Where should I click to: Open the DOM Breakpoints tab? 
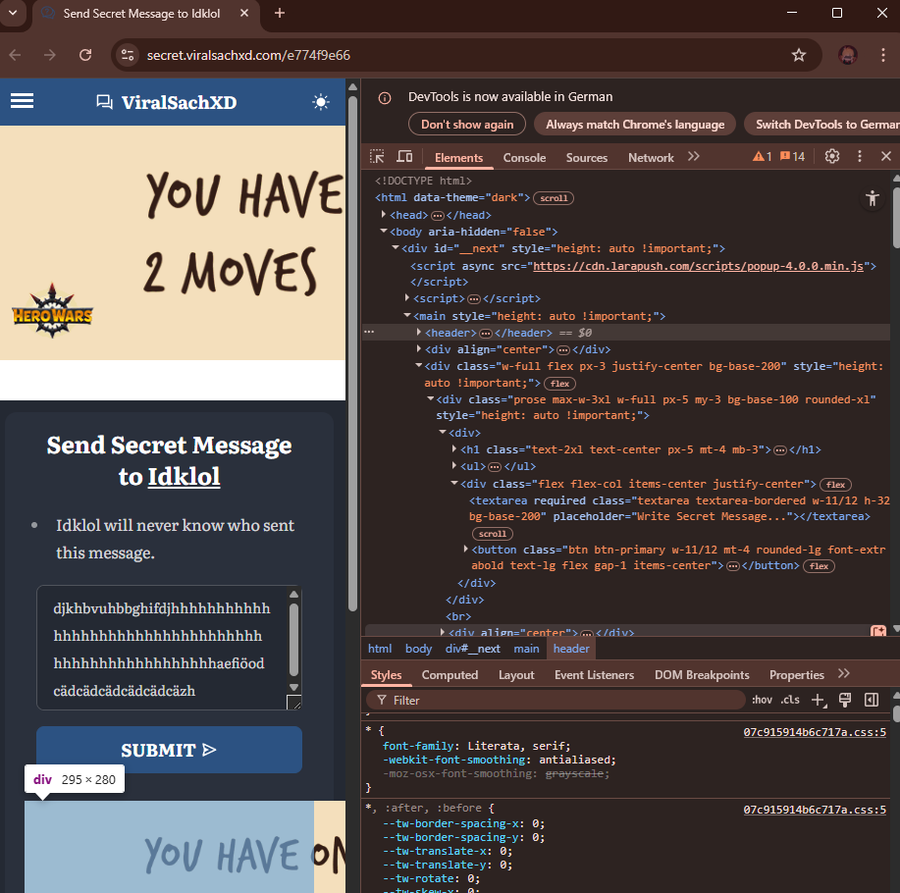point(701,675)
